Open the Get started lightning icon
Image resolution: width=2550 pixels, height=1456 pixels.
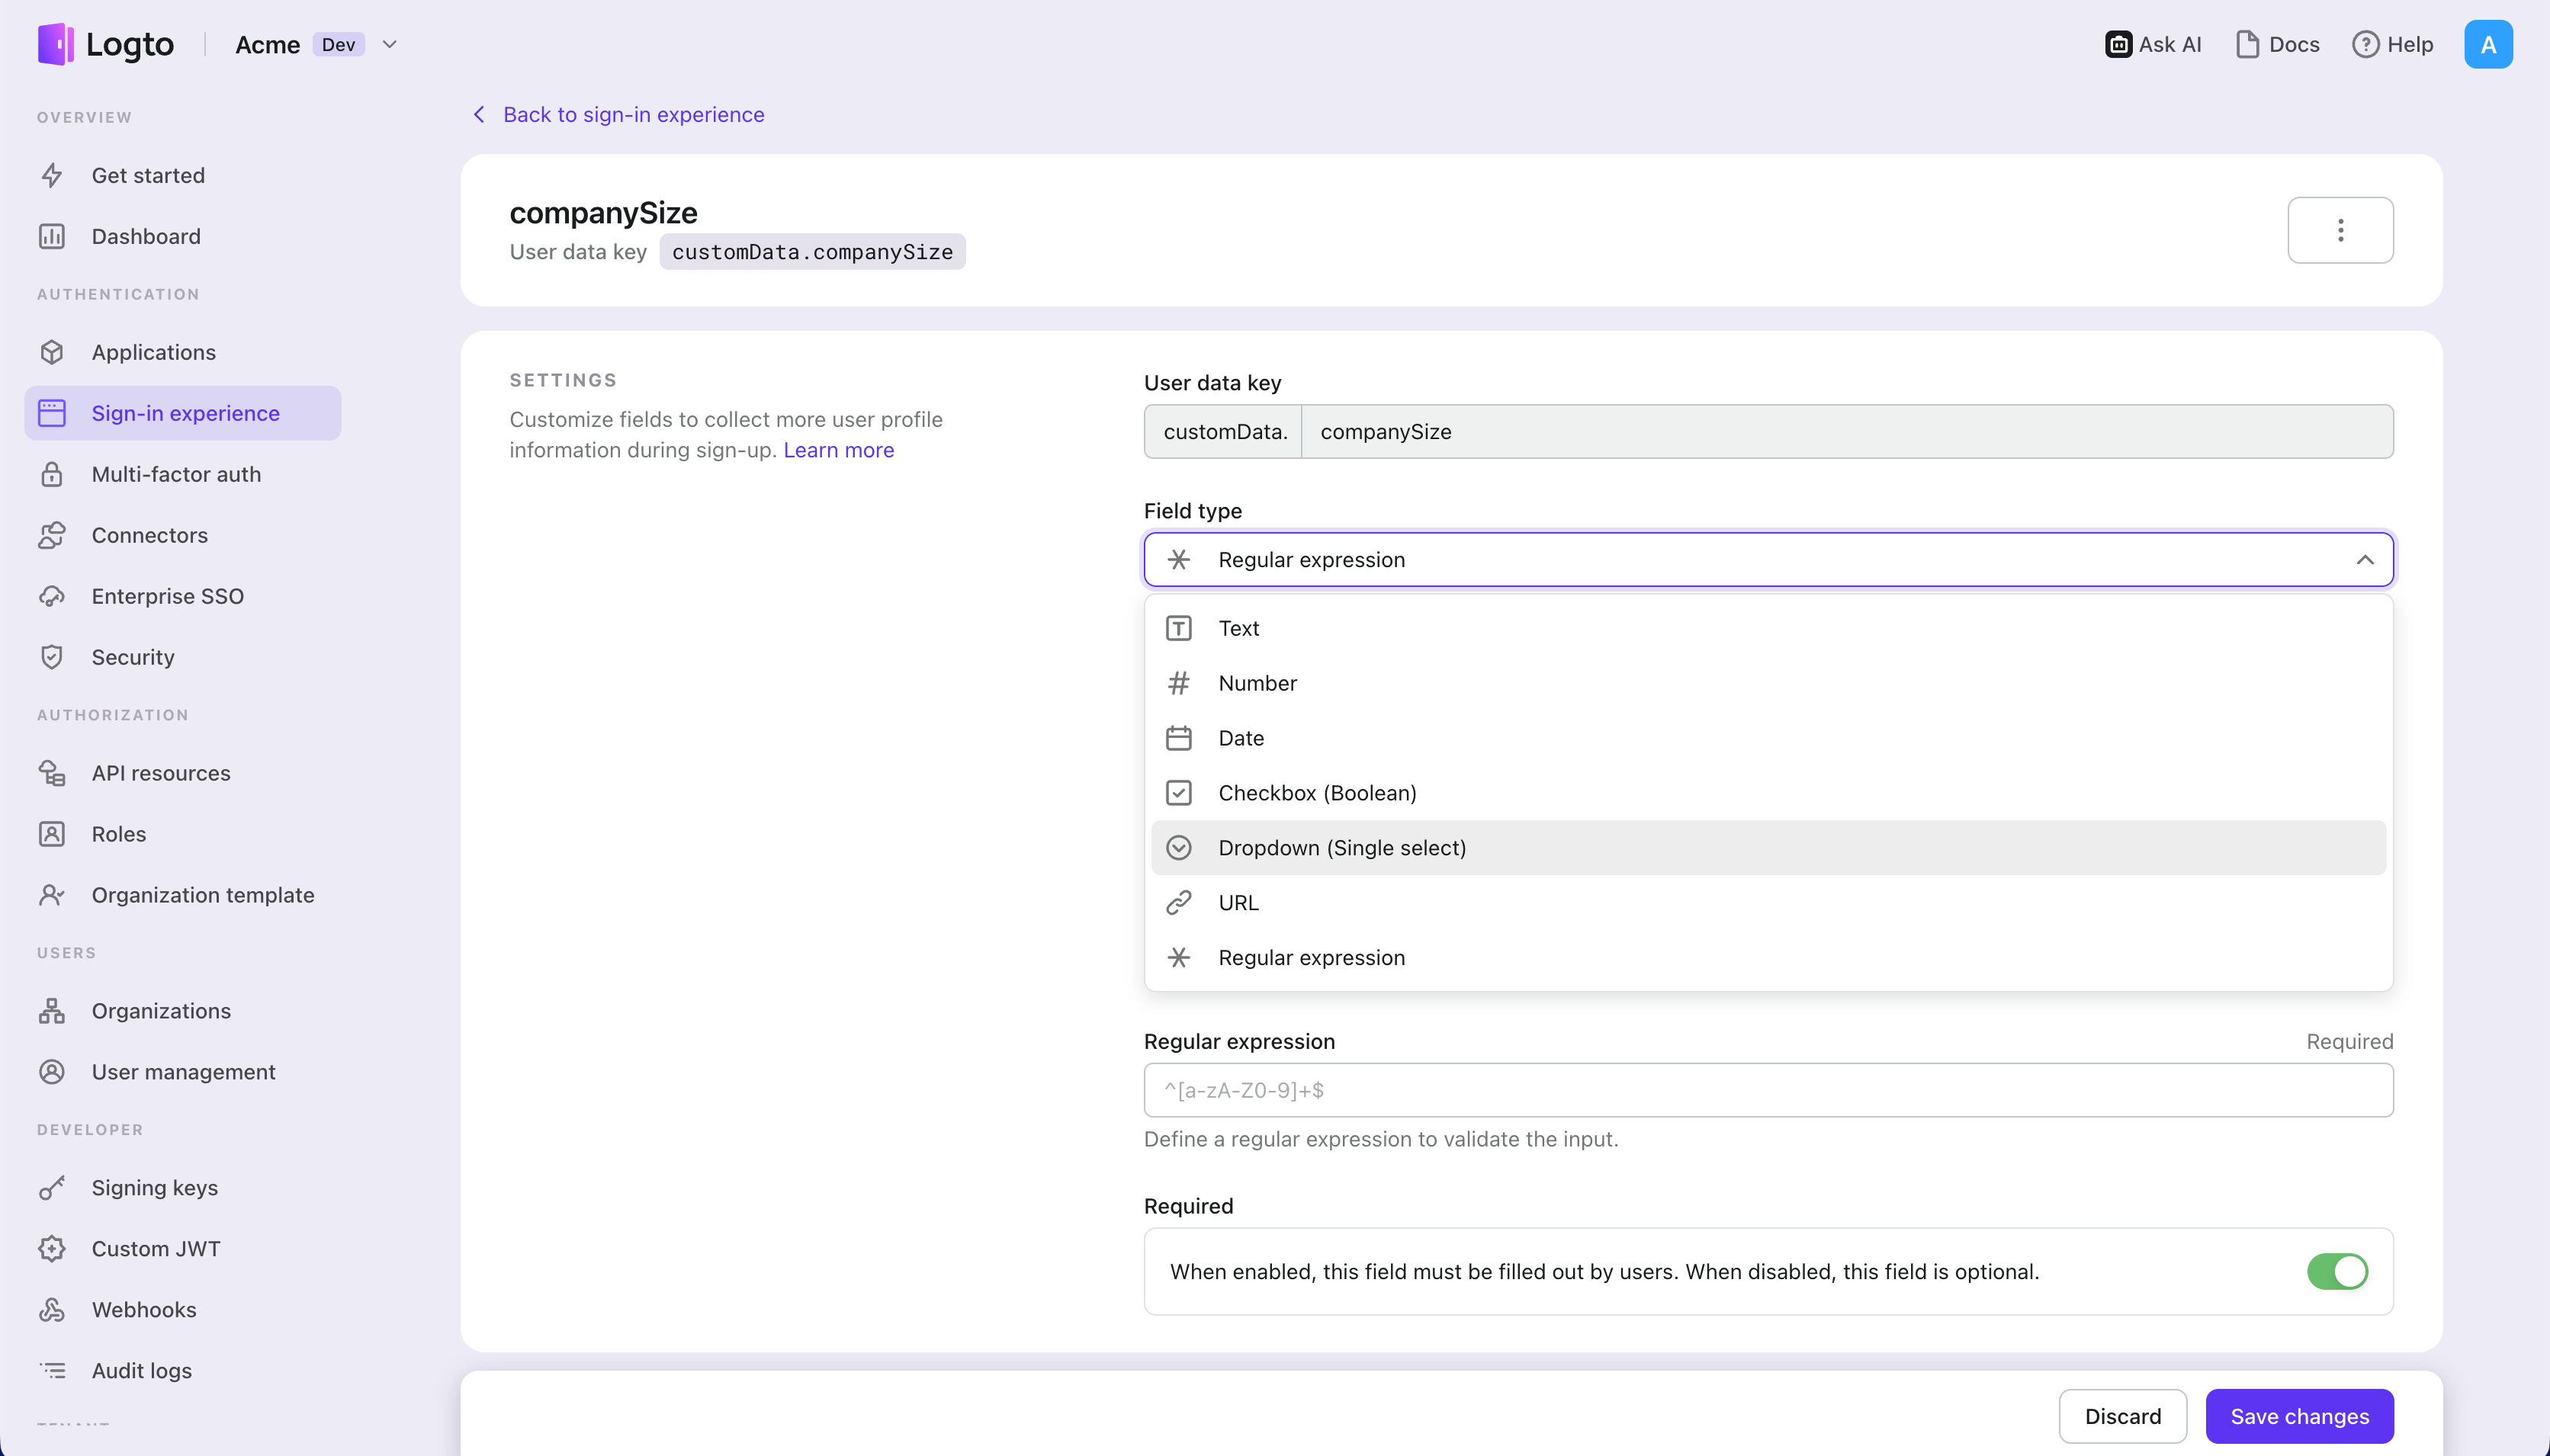tap(52, 175)
